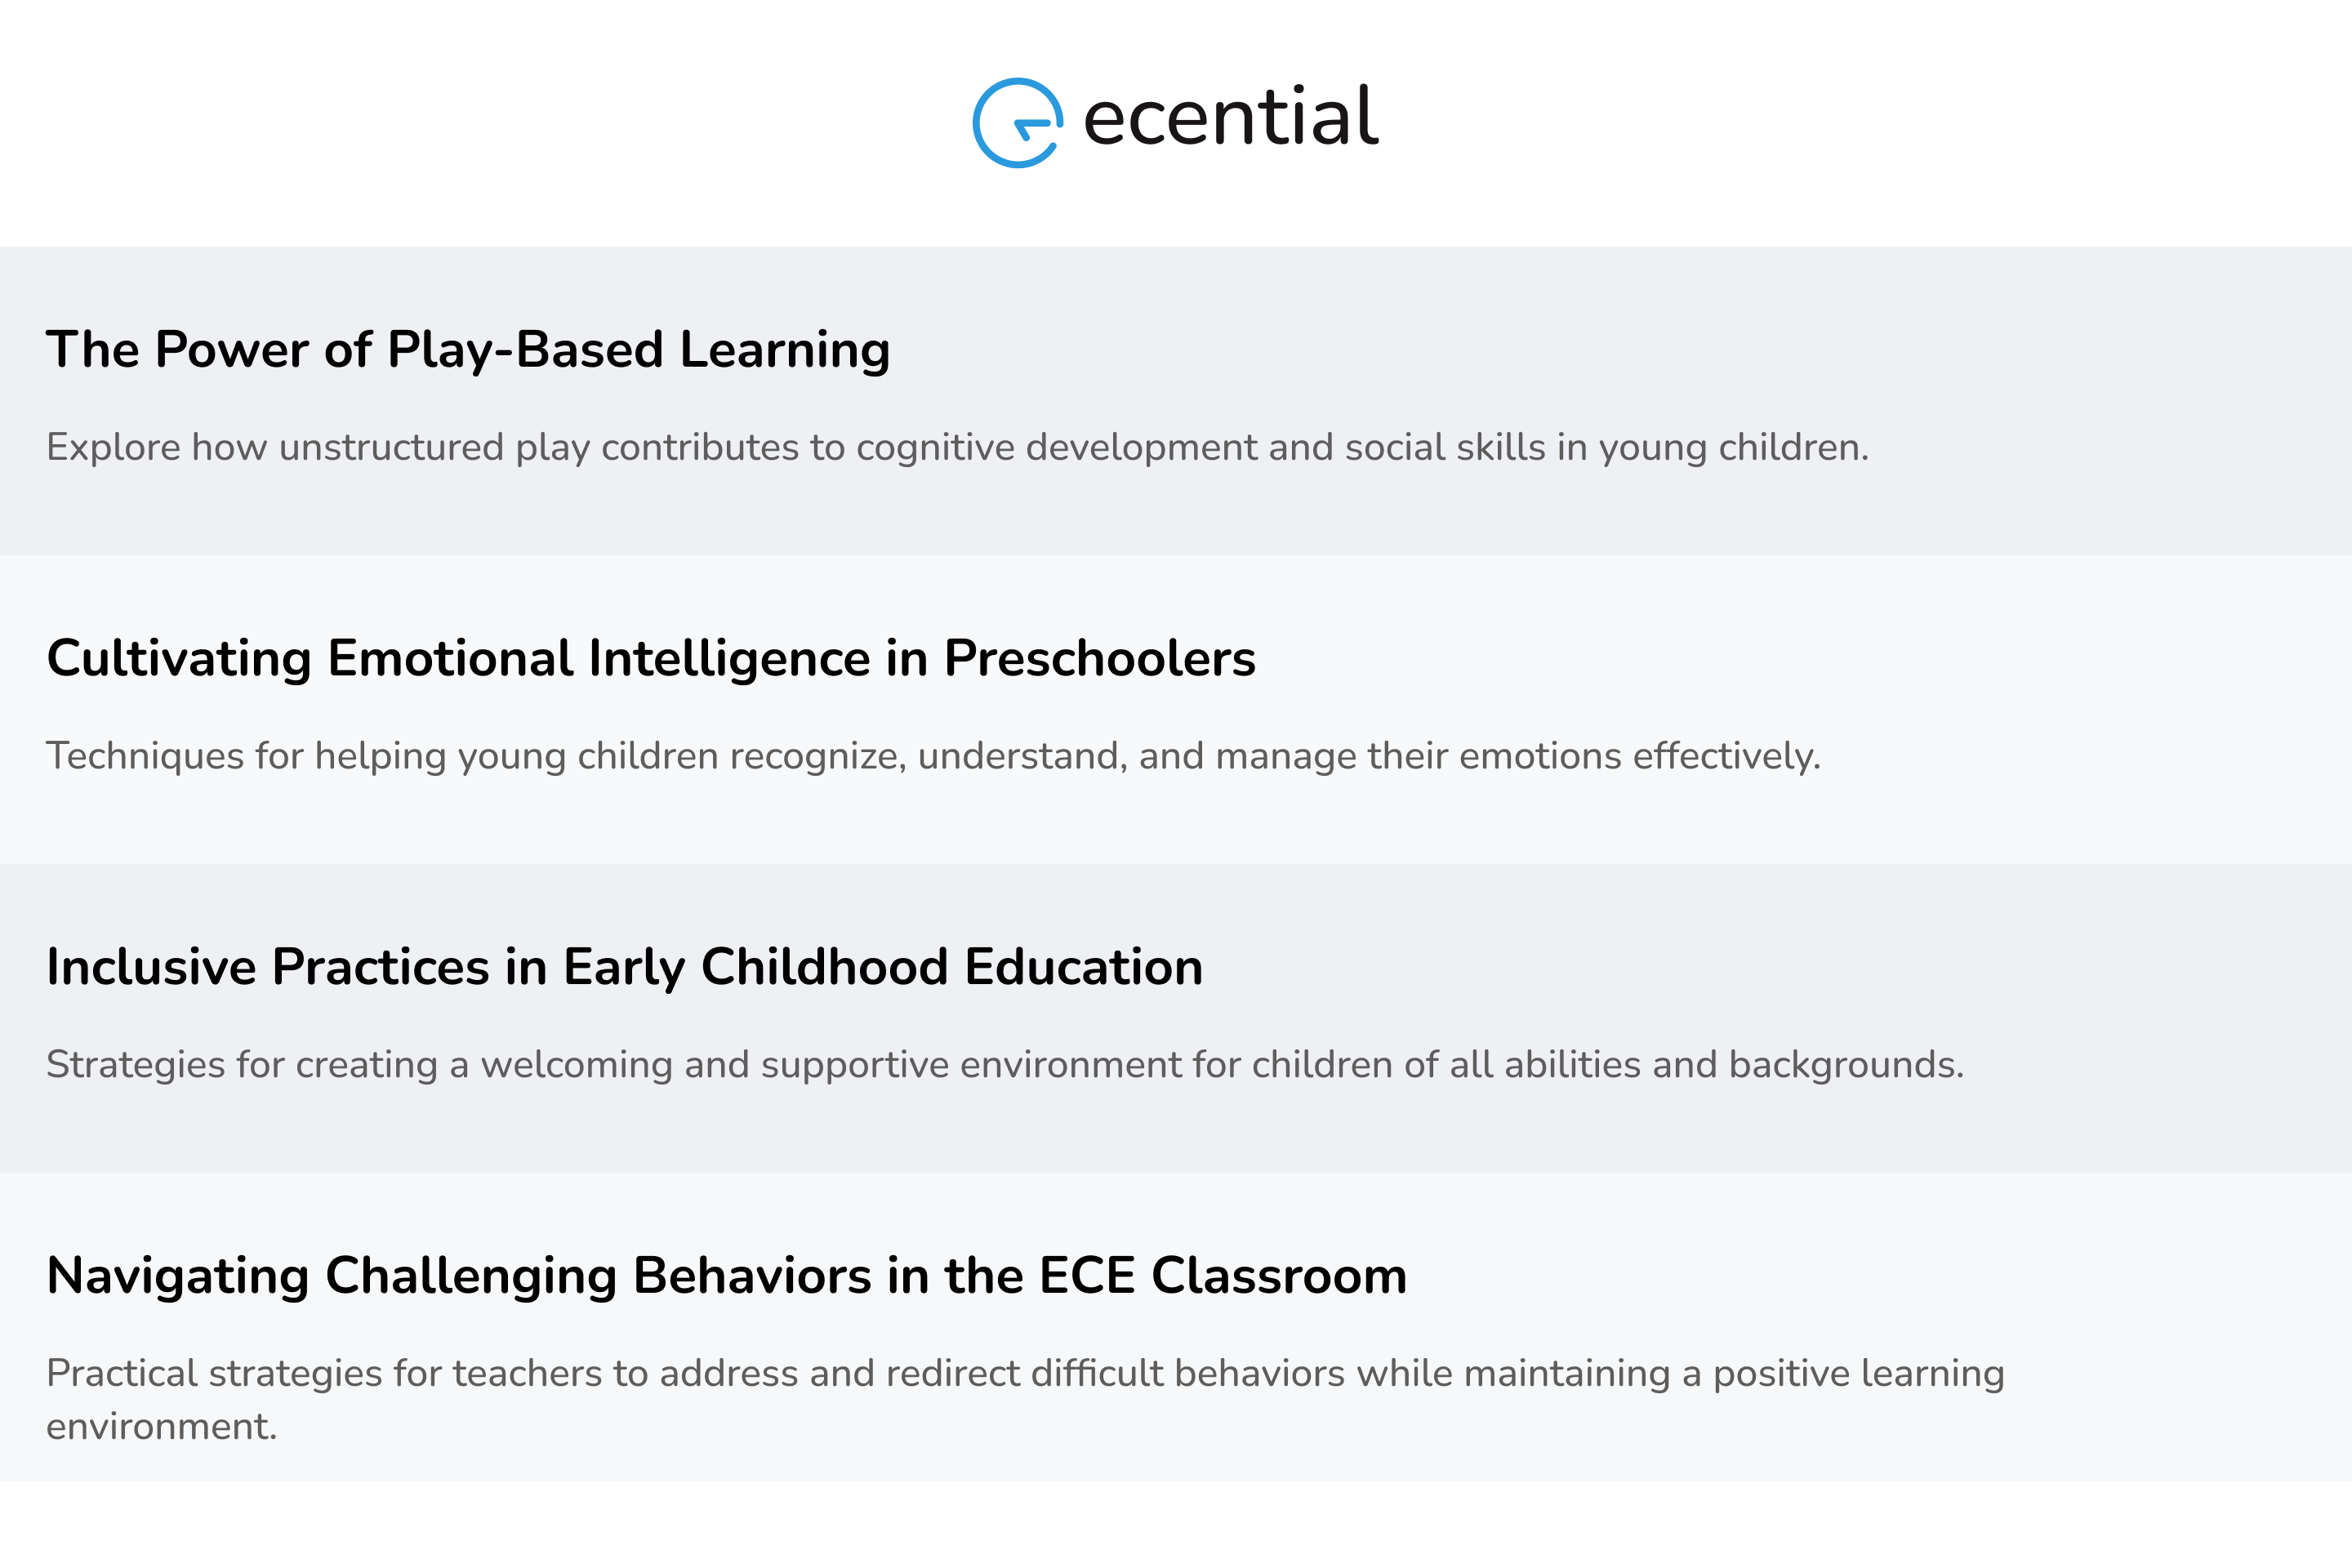Click the welcoming and supportive environment description
Screen dimensions: 2352x1568
pyautogui.click(x=1005, y=1065)
